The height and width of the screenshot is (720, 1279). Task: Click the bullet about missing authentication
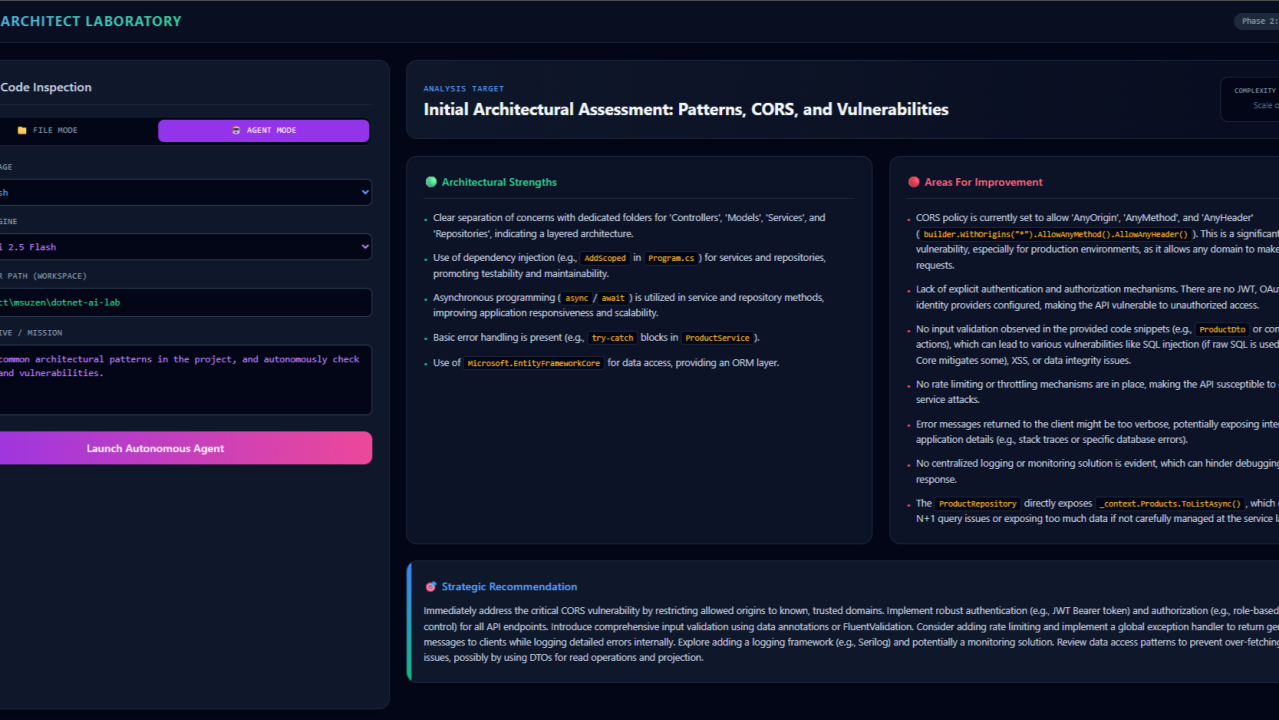(x=1097, y=297)
